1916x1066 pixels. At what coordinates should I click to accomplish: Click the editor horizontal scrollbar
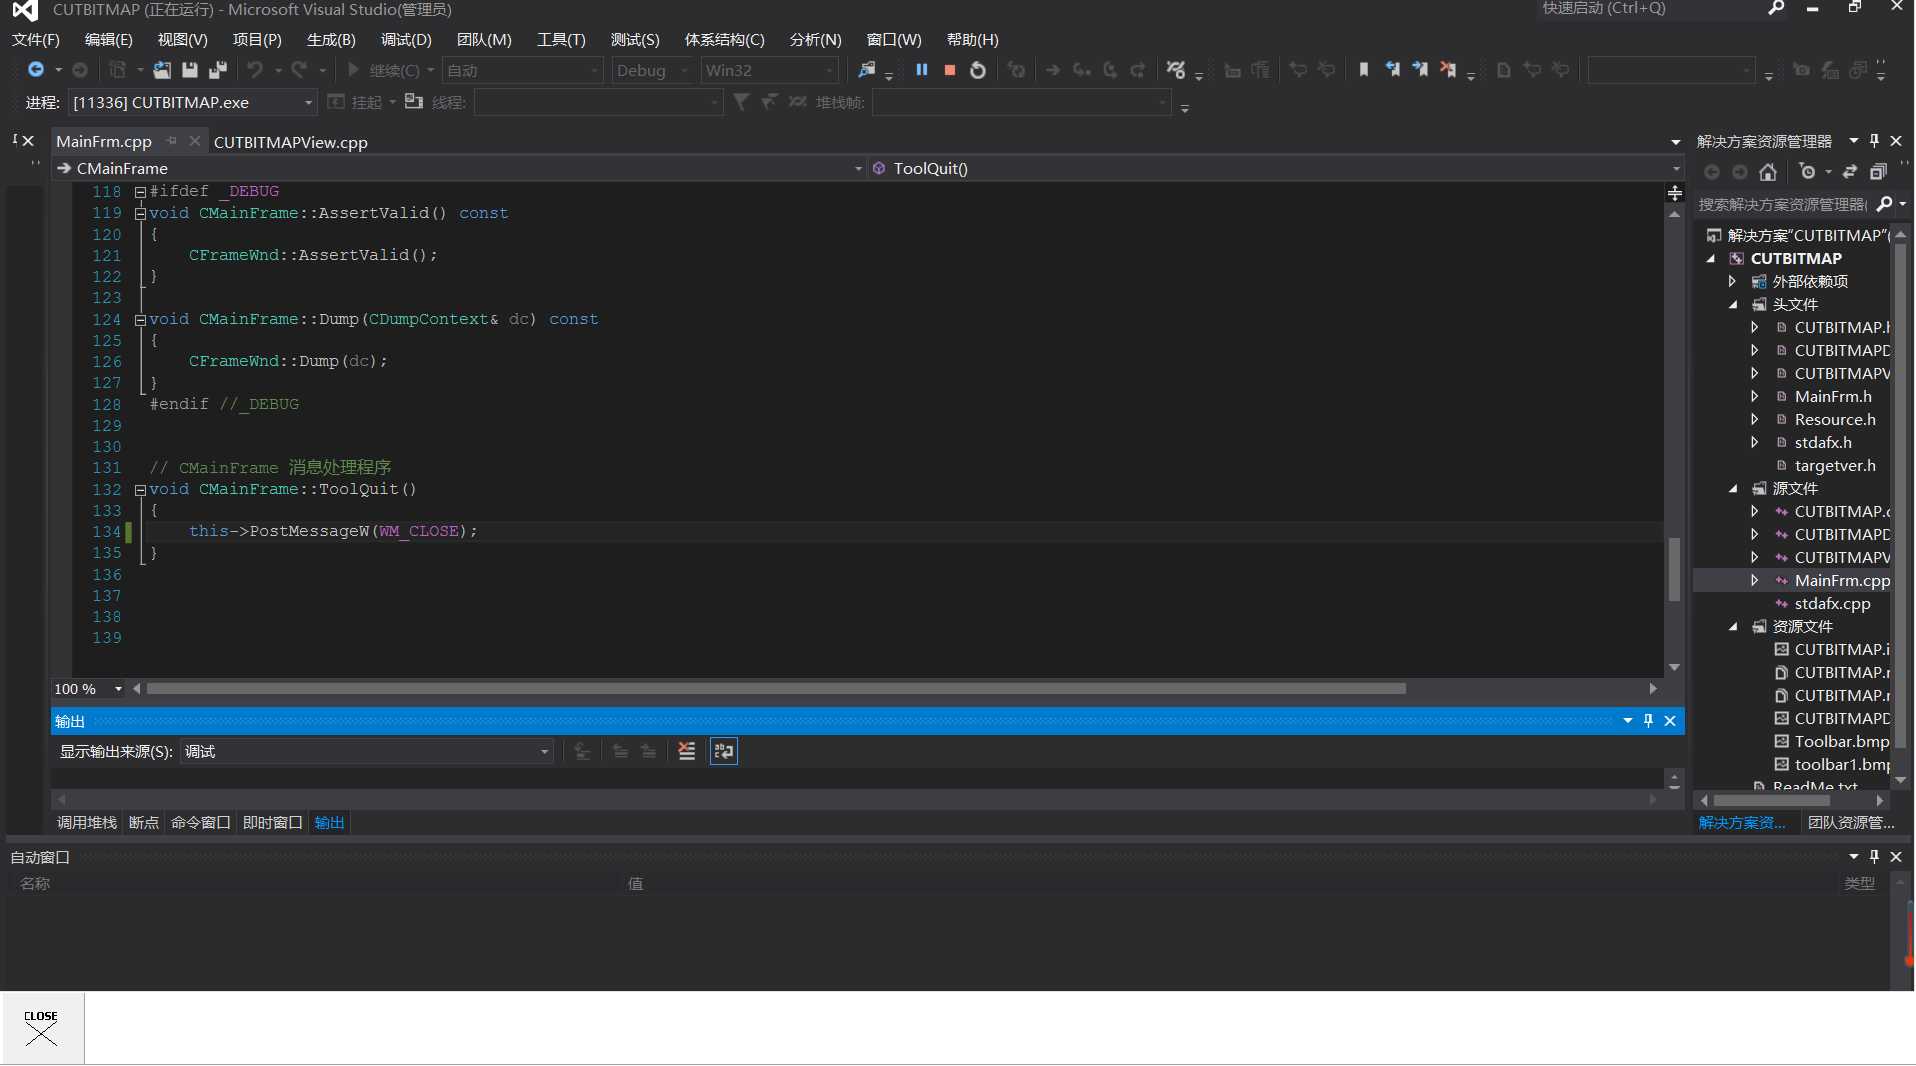pyautogui.click(x=776, y=689)
